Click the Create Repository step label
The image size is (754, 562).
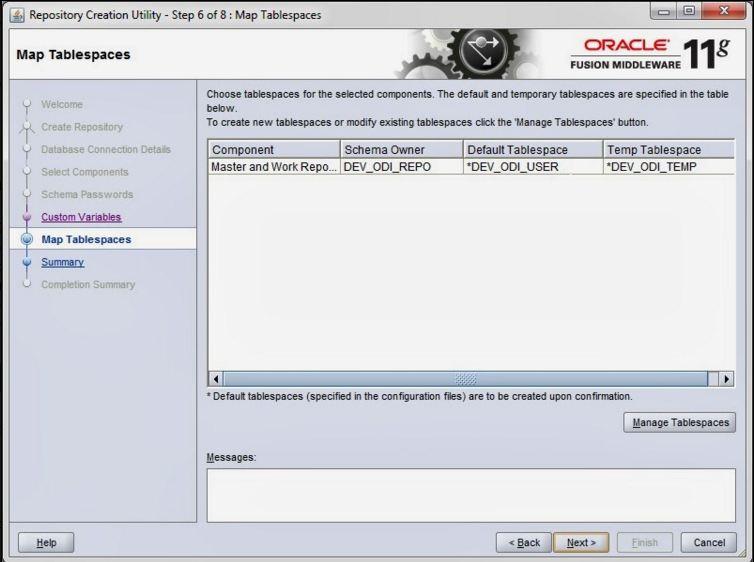tap(82, 127)
